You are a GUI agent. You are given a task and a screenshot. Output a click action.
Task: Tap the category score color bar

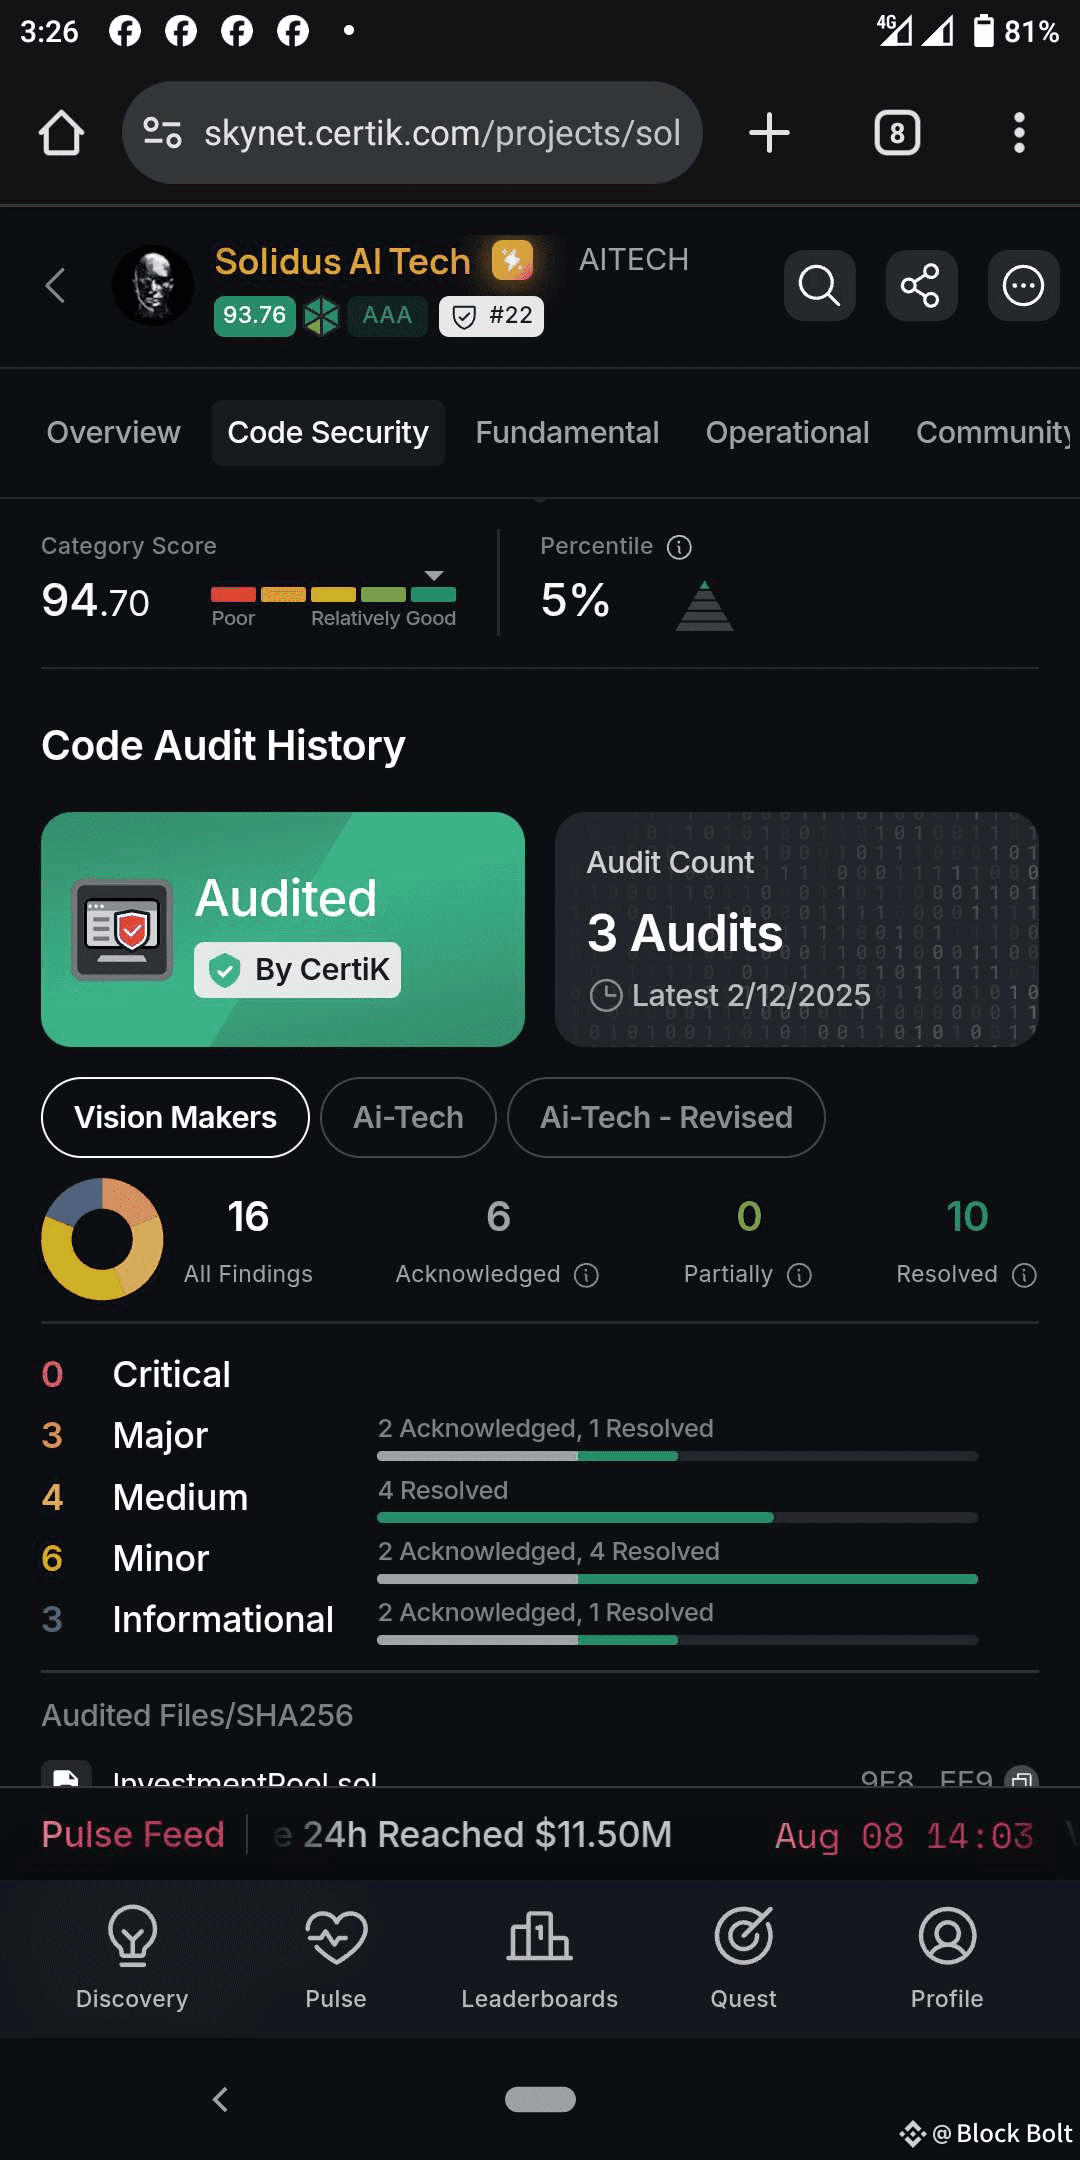(x=333, y=594)
